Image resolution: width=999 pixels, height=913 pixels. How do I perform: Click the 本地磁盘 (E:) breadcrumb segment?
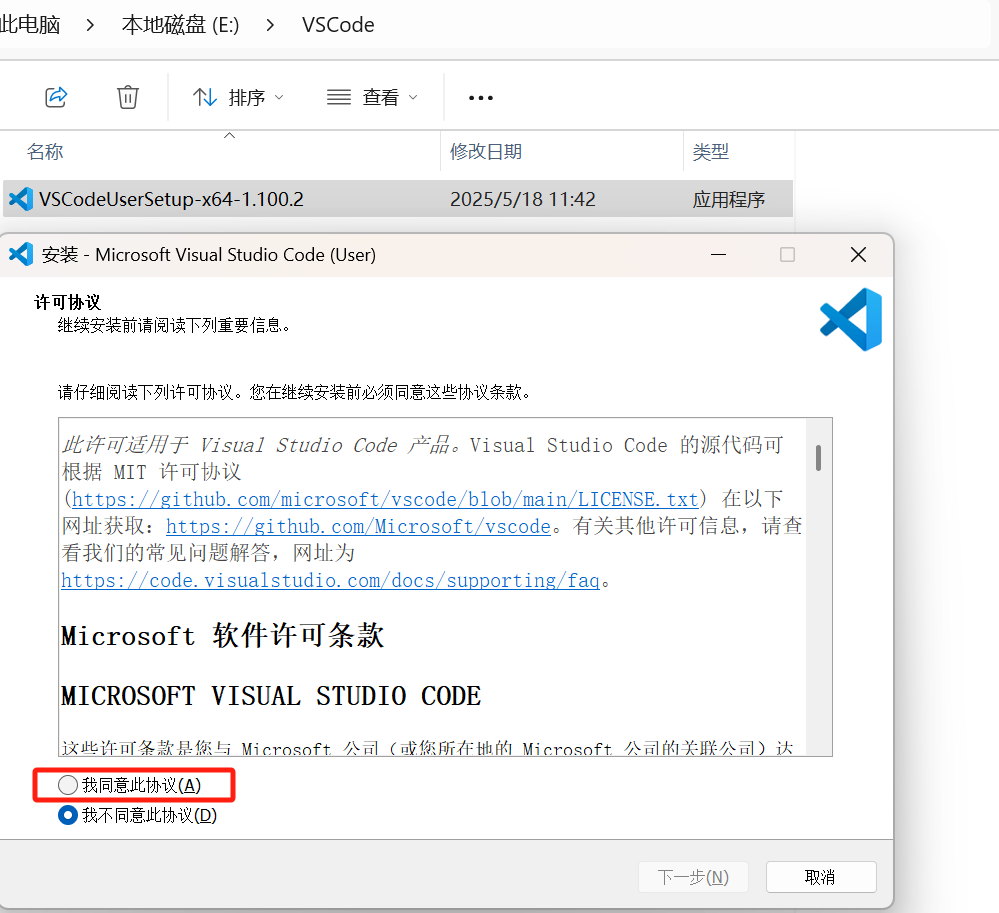[180, 25]
